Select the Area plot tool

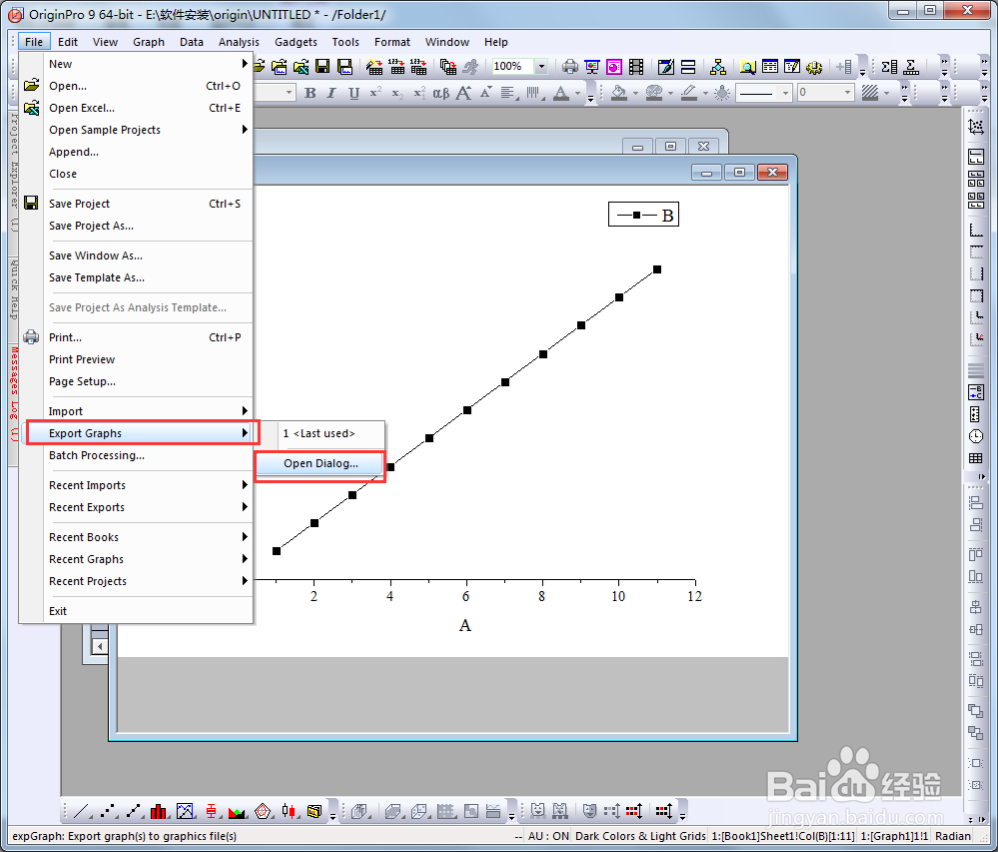click(237, 811)
